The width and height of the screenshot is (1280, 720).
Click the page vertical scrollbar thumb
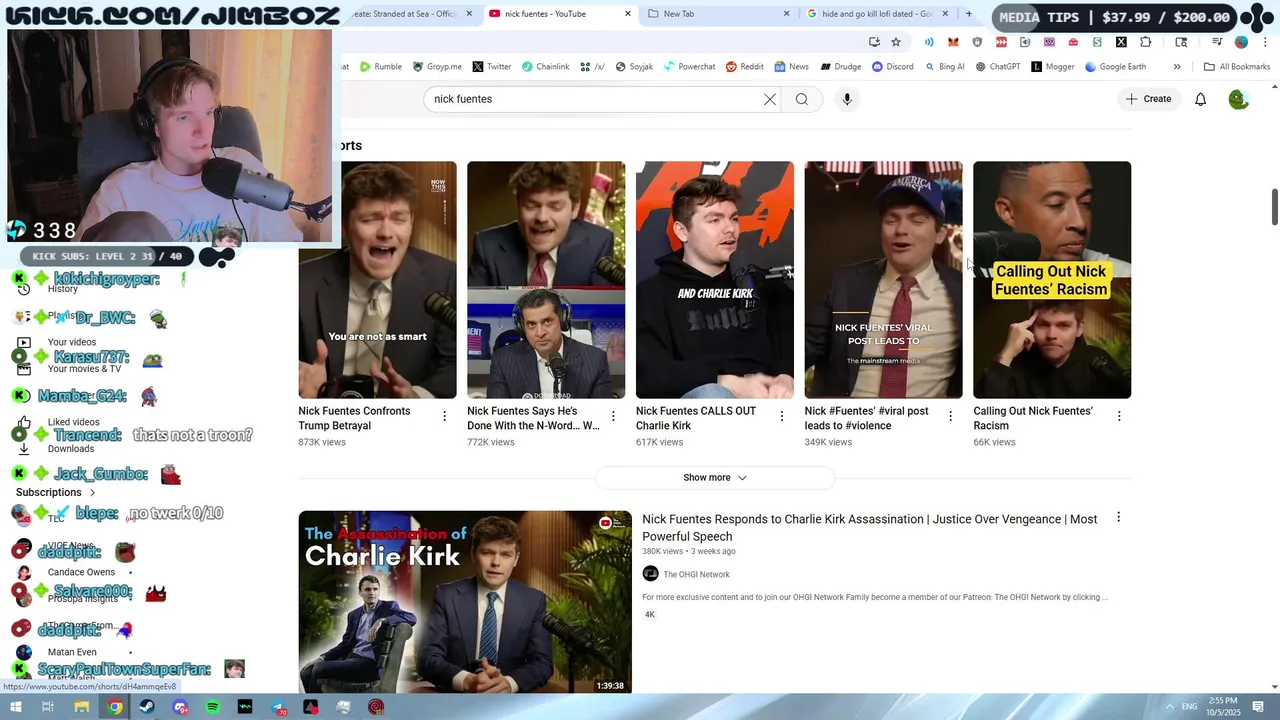coord(1274,207)
